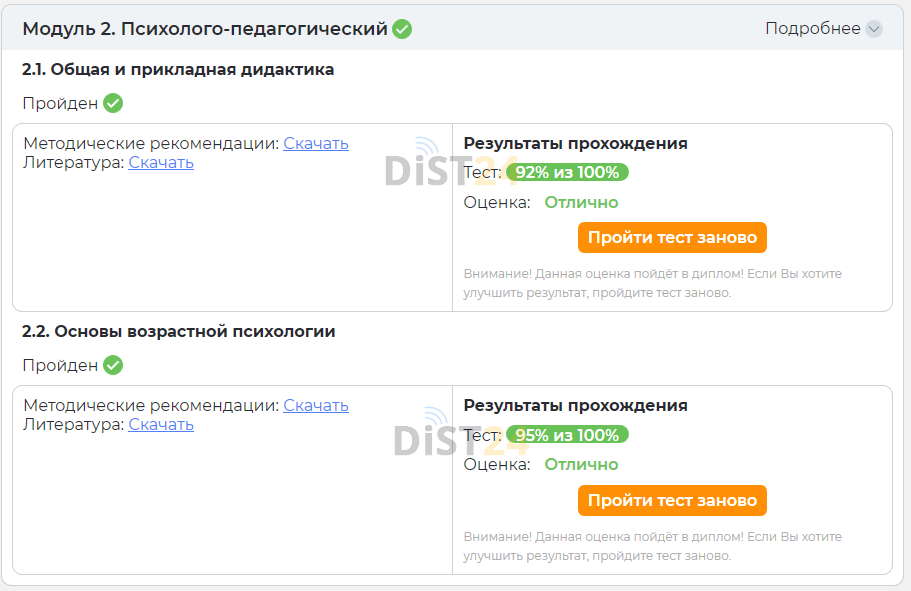Click the green checkmark next to Модуль 2 title
Image resolution: width=911 pixels, height=591 pixels.
pyautogui.click(x=401, y=30)
